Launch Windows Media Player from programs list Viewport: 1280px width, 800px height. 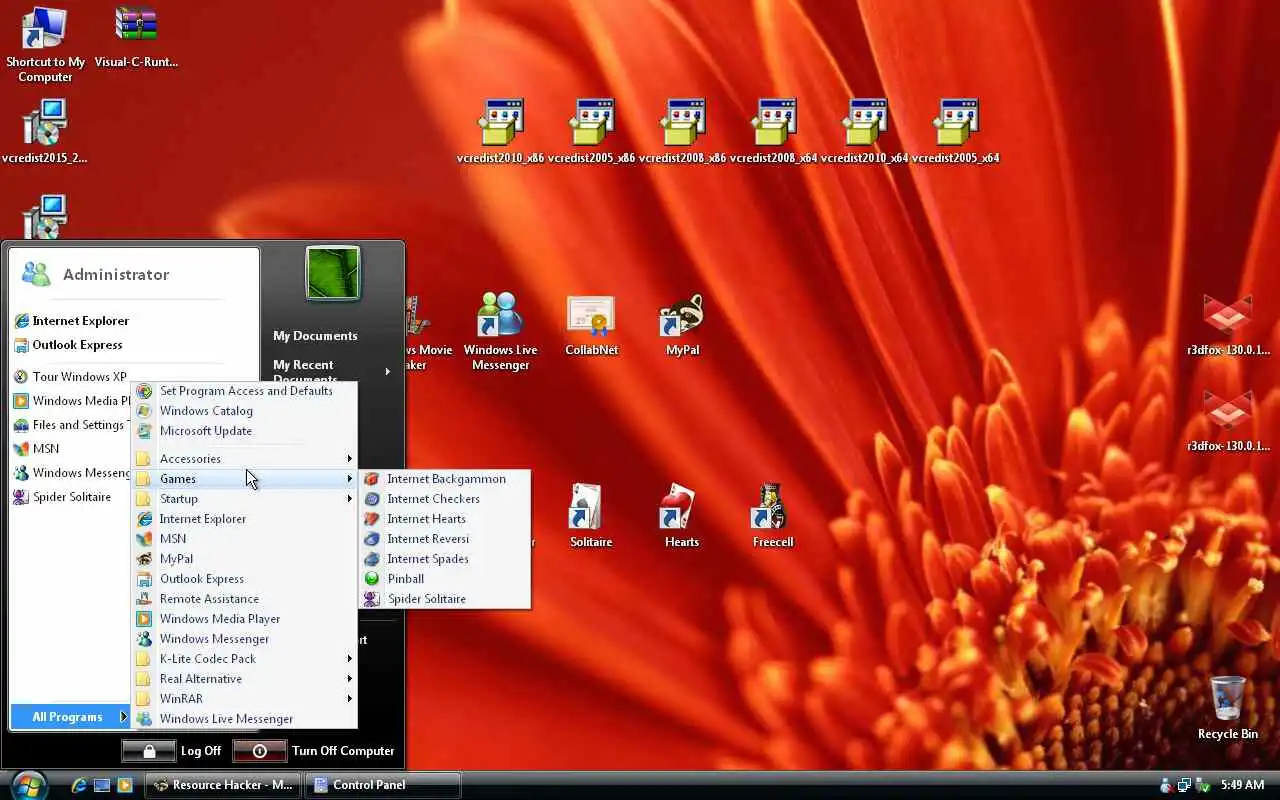(245, 619)
